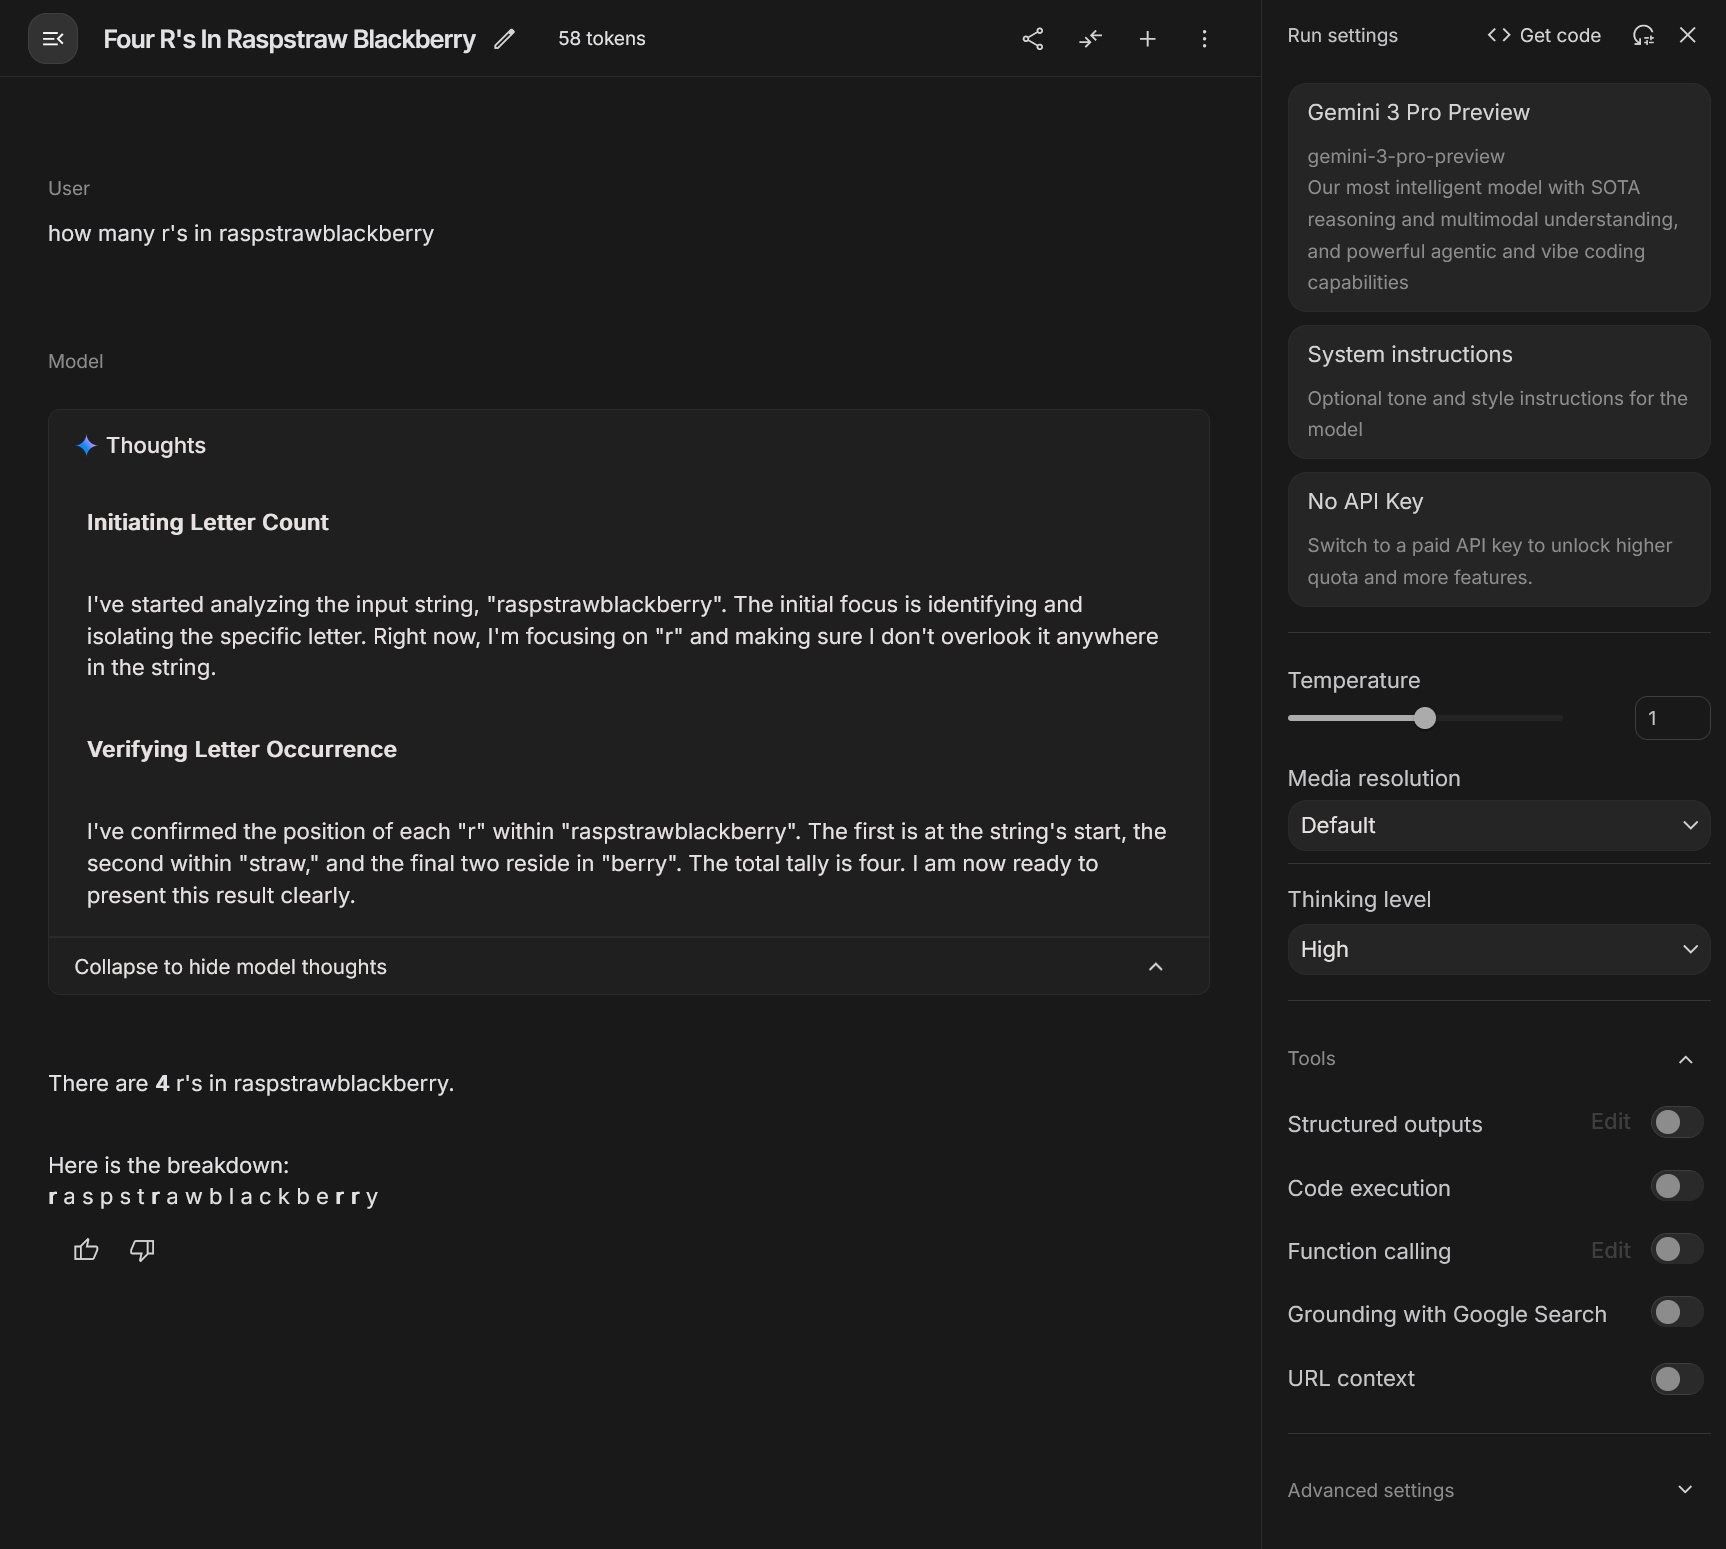1726x1549 pixels.
Task: Open Thinking level High dropdown
Action: point(1499,950)
